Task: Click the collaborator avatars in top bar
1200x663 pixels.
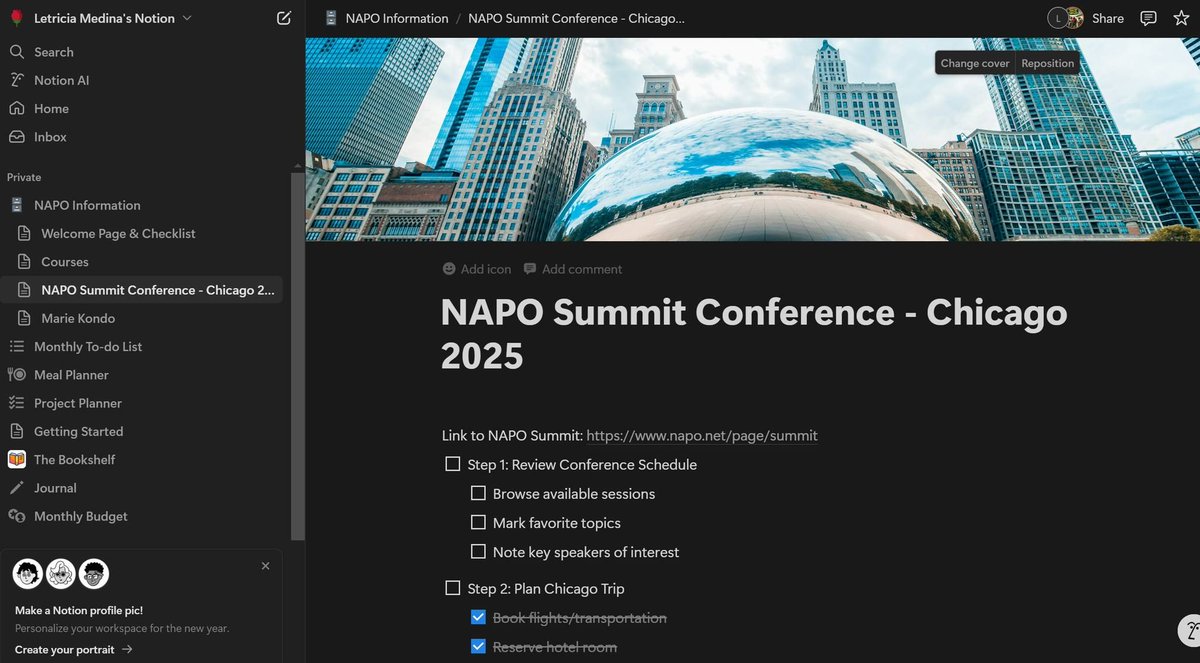Action: point(1066,18)
